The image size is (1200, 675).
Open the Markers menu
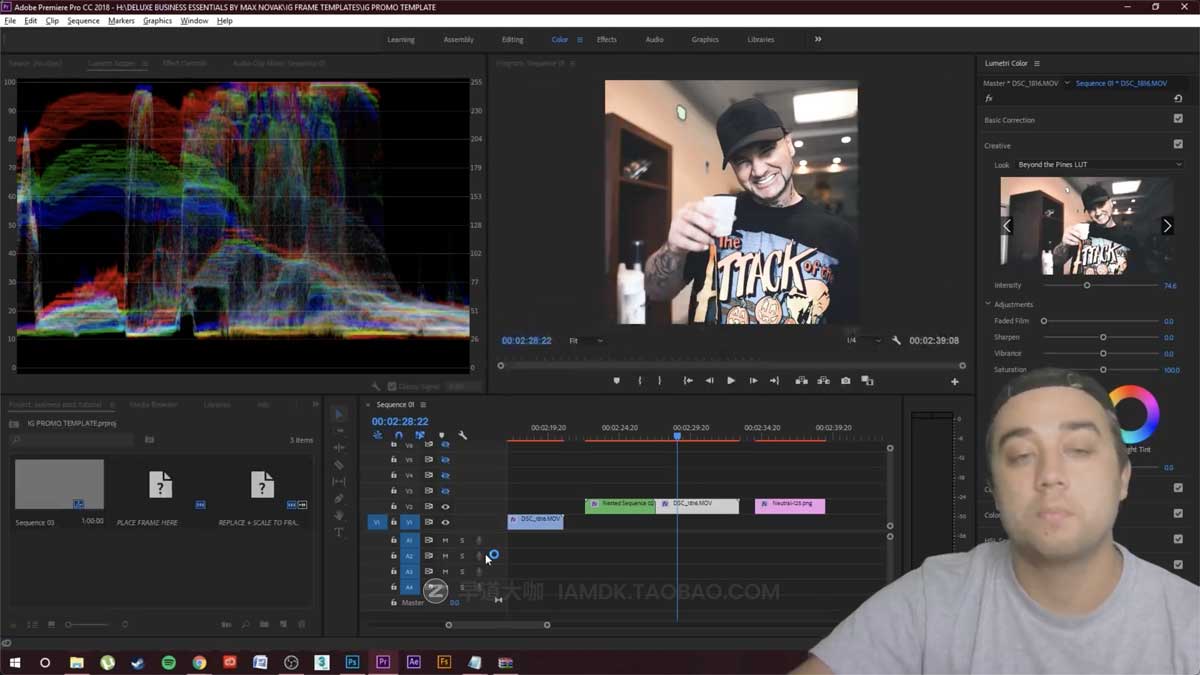coord(121,21)
